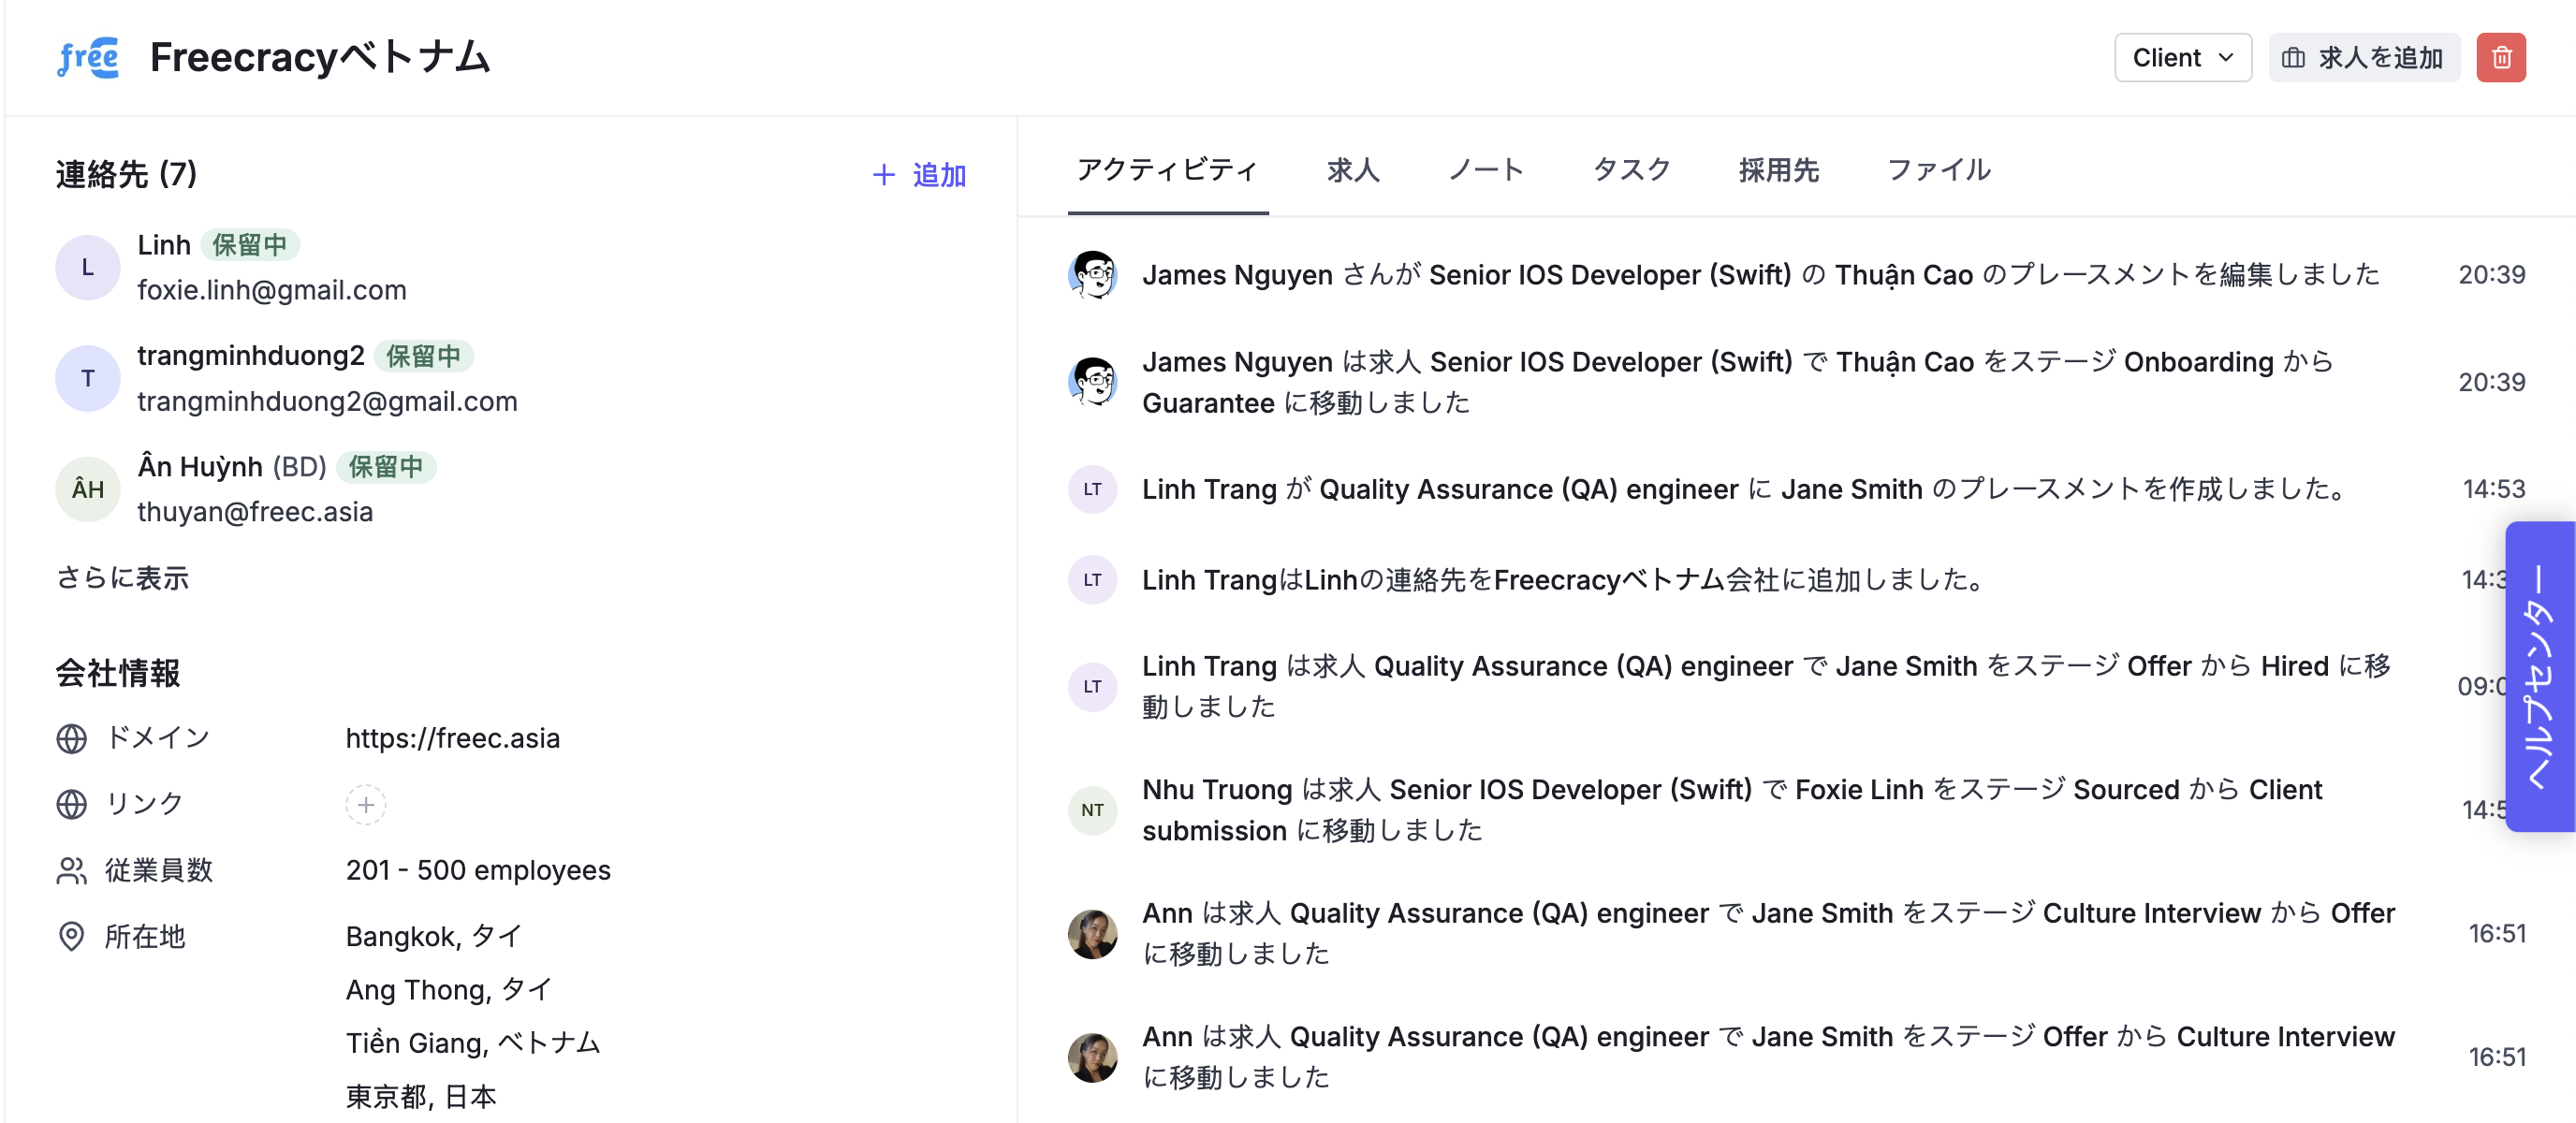The height and width of the screenshot is (1123, 2576).
Task: Click the Senior IOS Developer job link
Action: click(x=1609, y=275)
